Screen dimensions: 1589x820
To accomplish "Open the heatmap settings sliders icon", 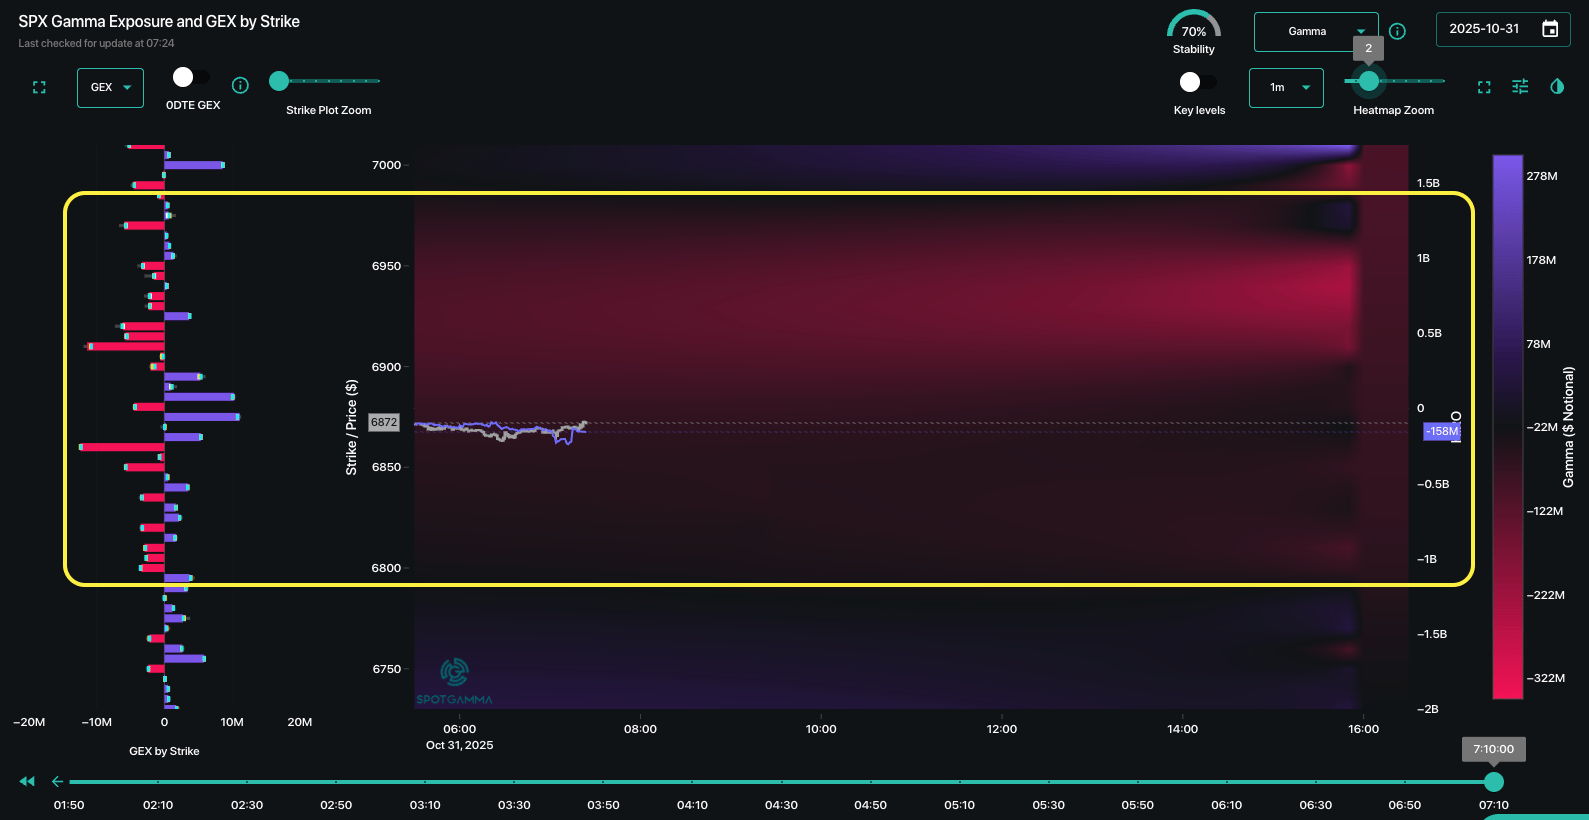I will point(1520,87).
